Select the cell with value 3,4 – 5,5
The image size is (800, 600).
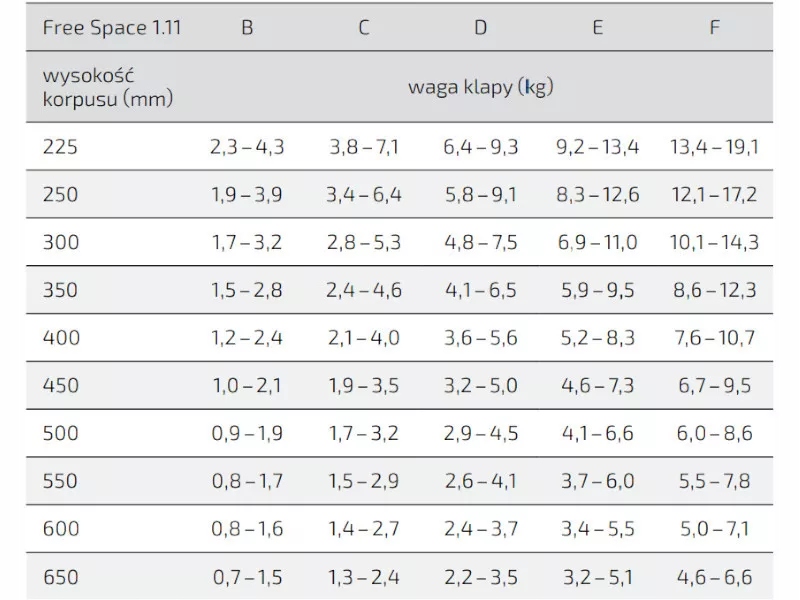coord(597,530)
